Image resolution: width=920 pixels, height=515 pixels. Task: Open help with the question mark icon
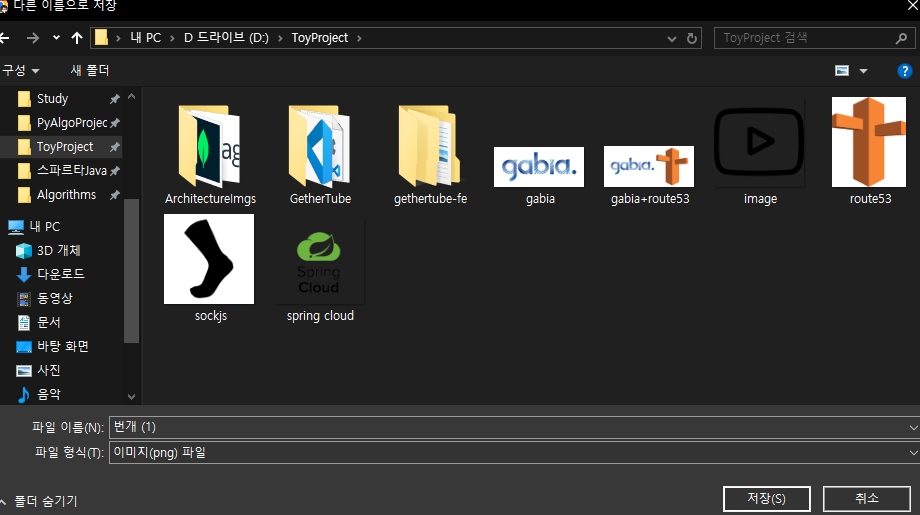coord(904,71)
